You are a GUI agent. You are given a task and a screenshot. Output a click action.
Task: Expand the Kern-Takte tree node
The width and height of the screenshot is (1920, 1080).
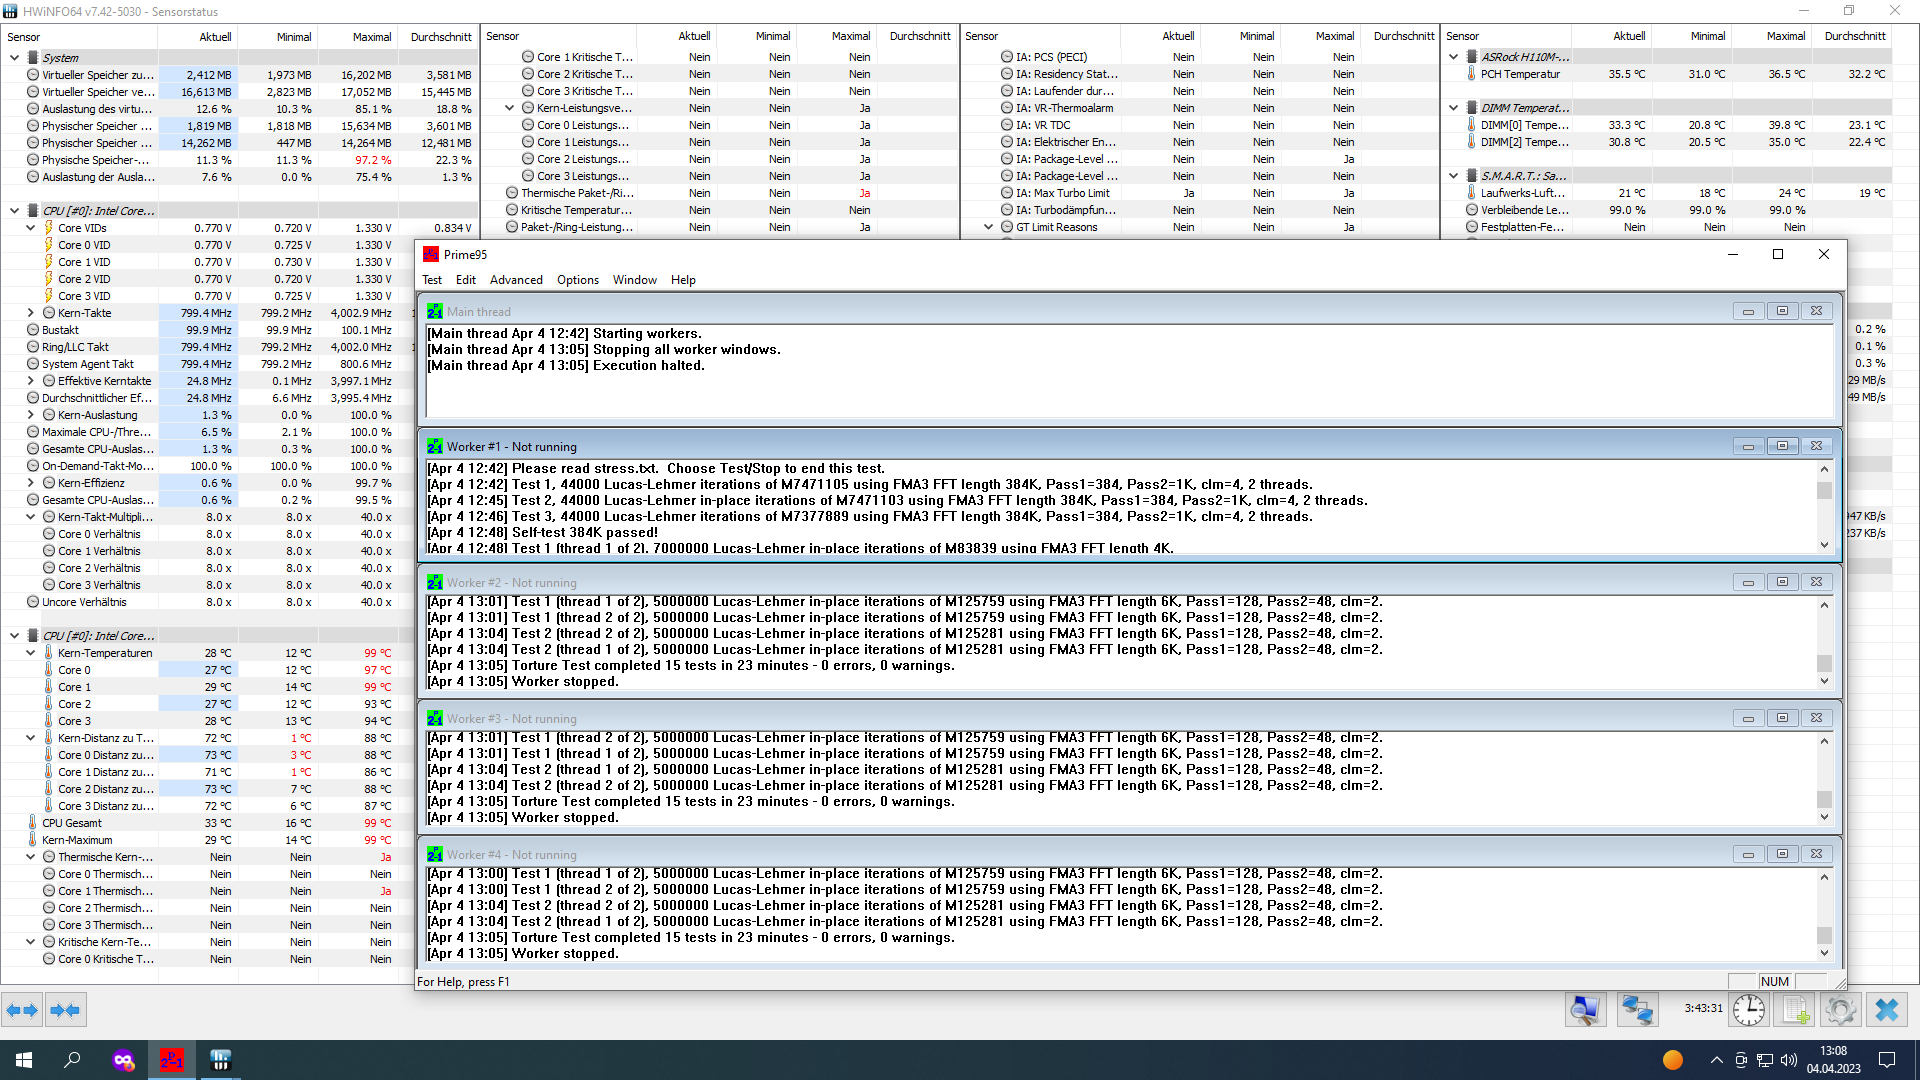[31, 313]
